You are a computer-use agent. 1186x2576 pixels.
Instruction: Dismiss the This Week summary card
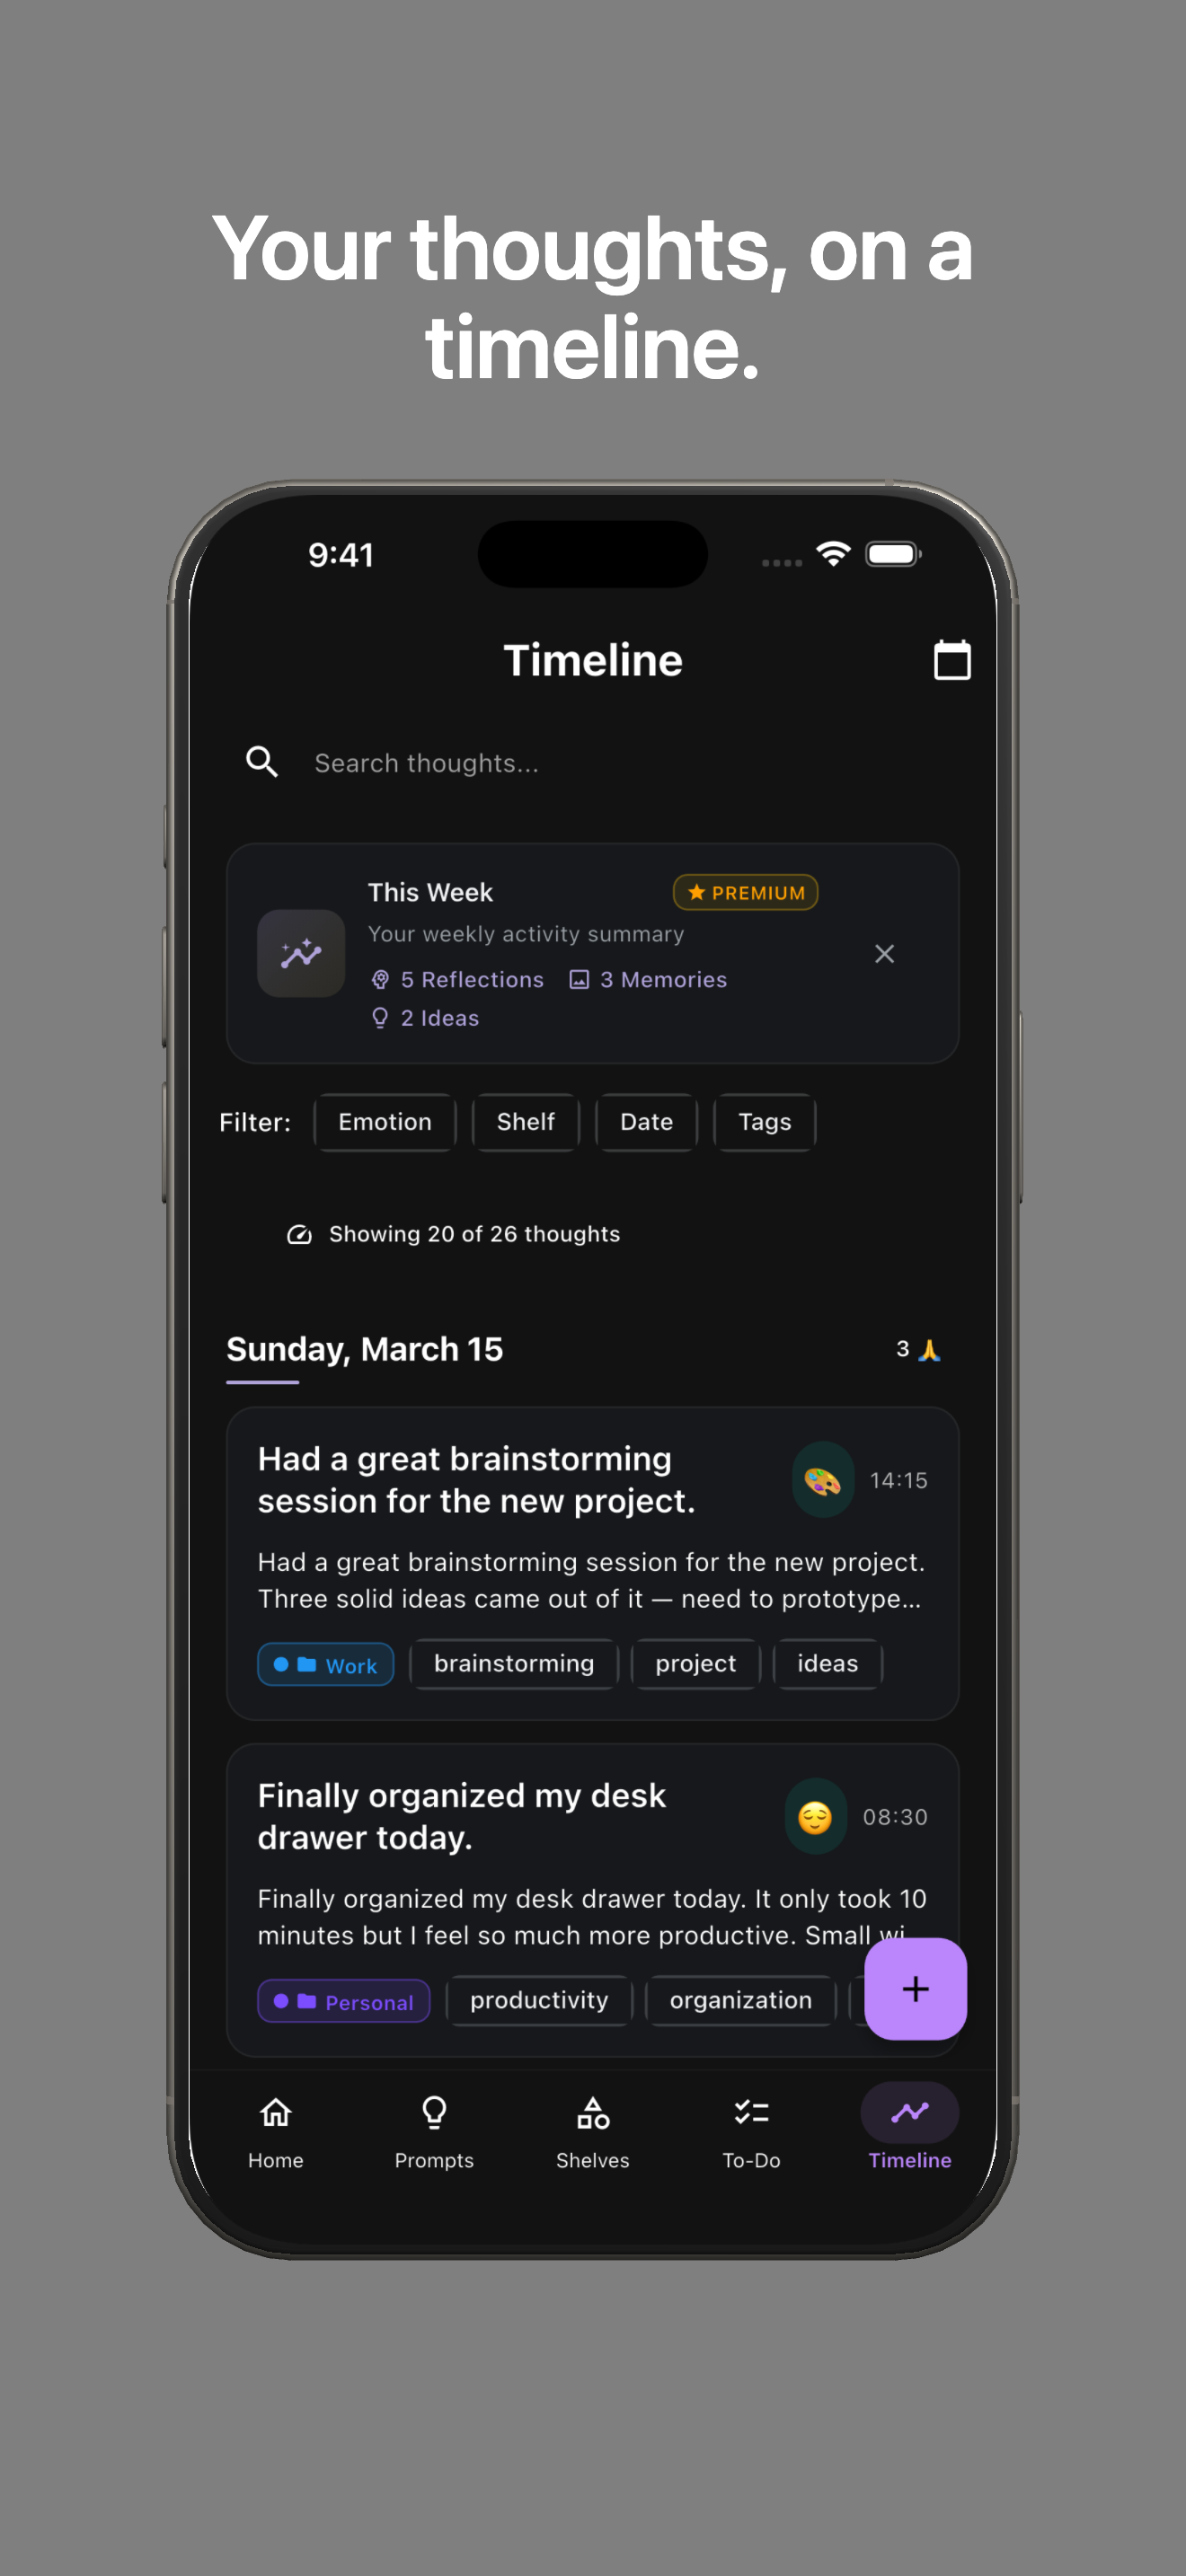tap(884, 953)
